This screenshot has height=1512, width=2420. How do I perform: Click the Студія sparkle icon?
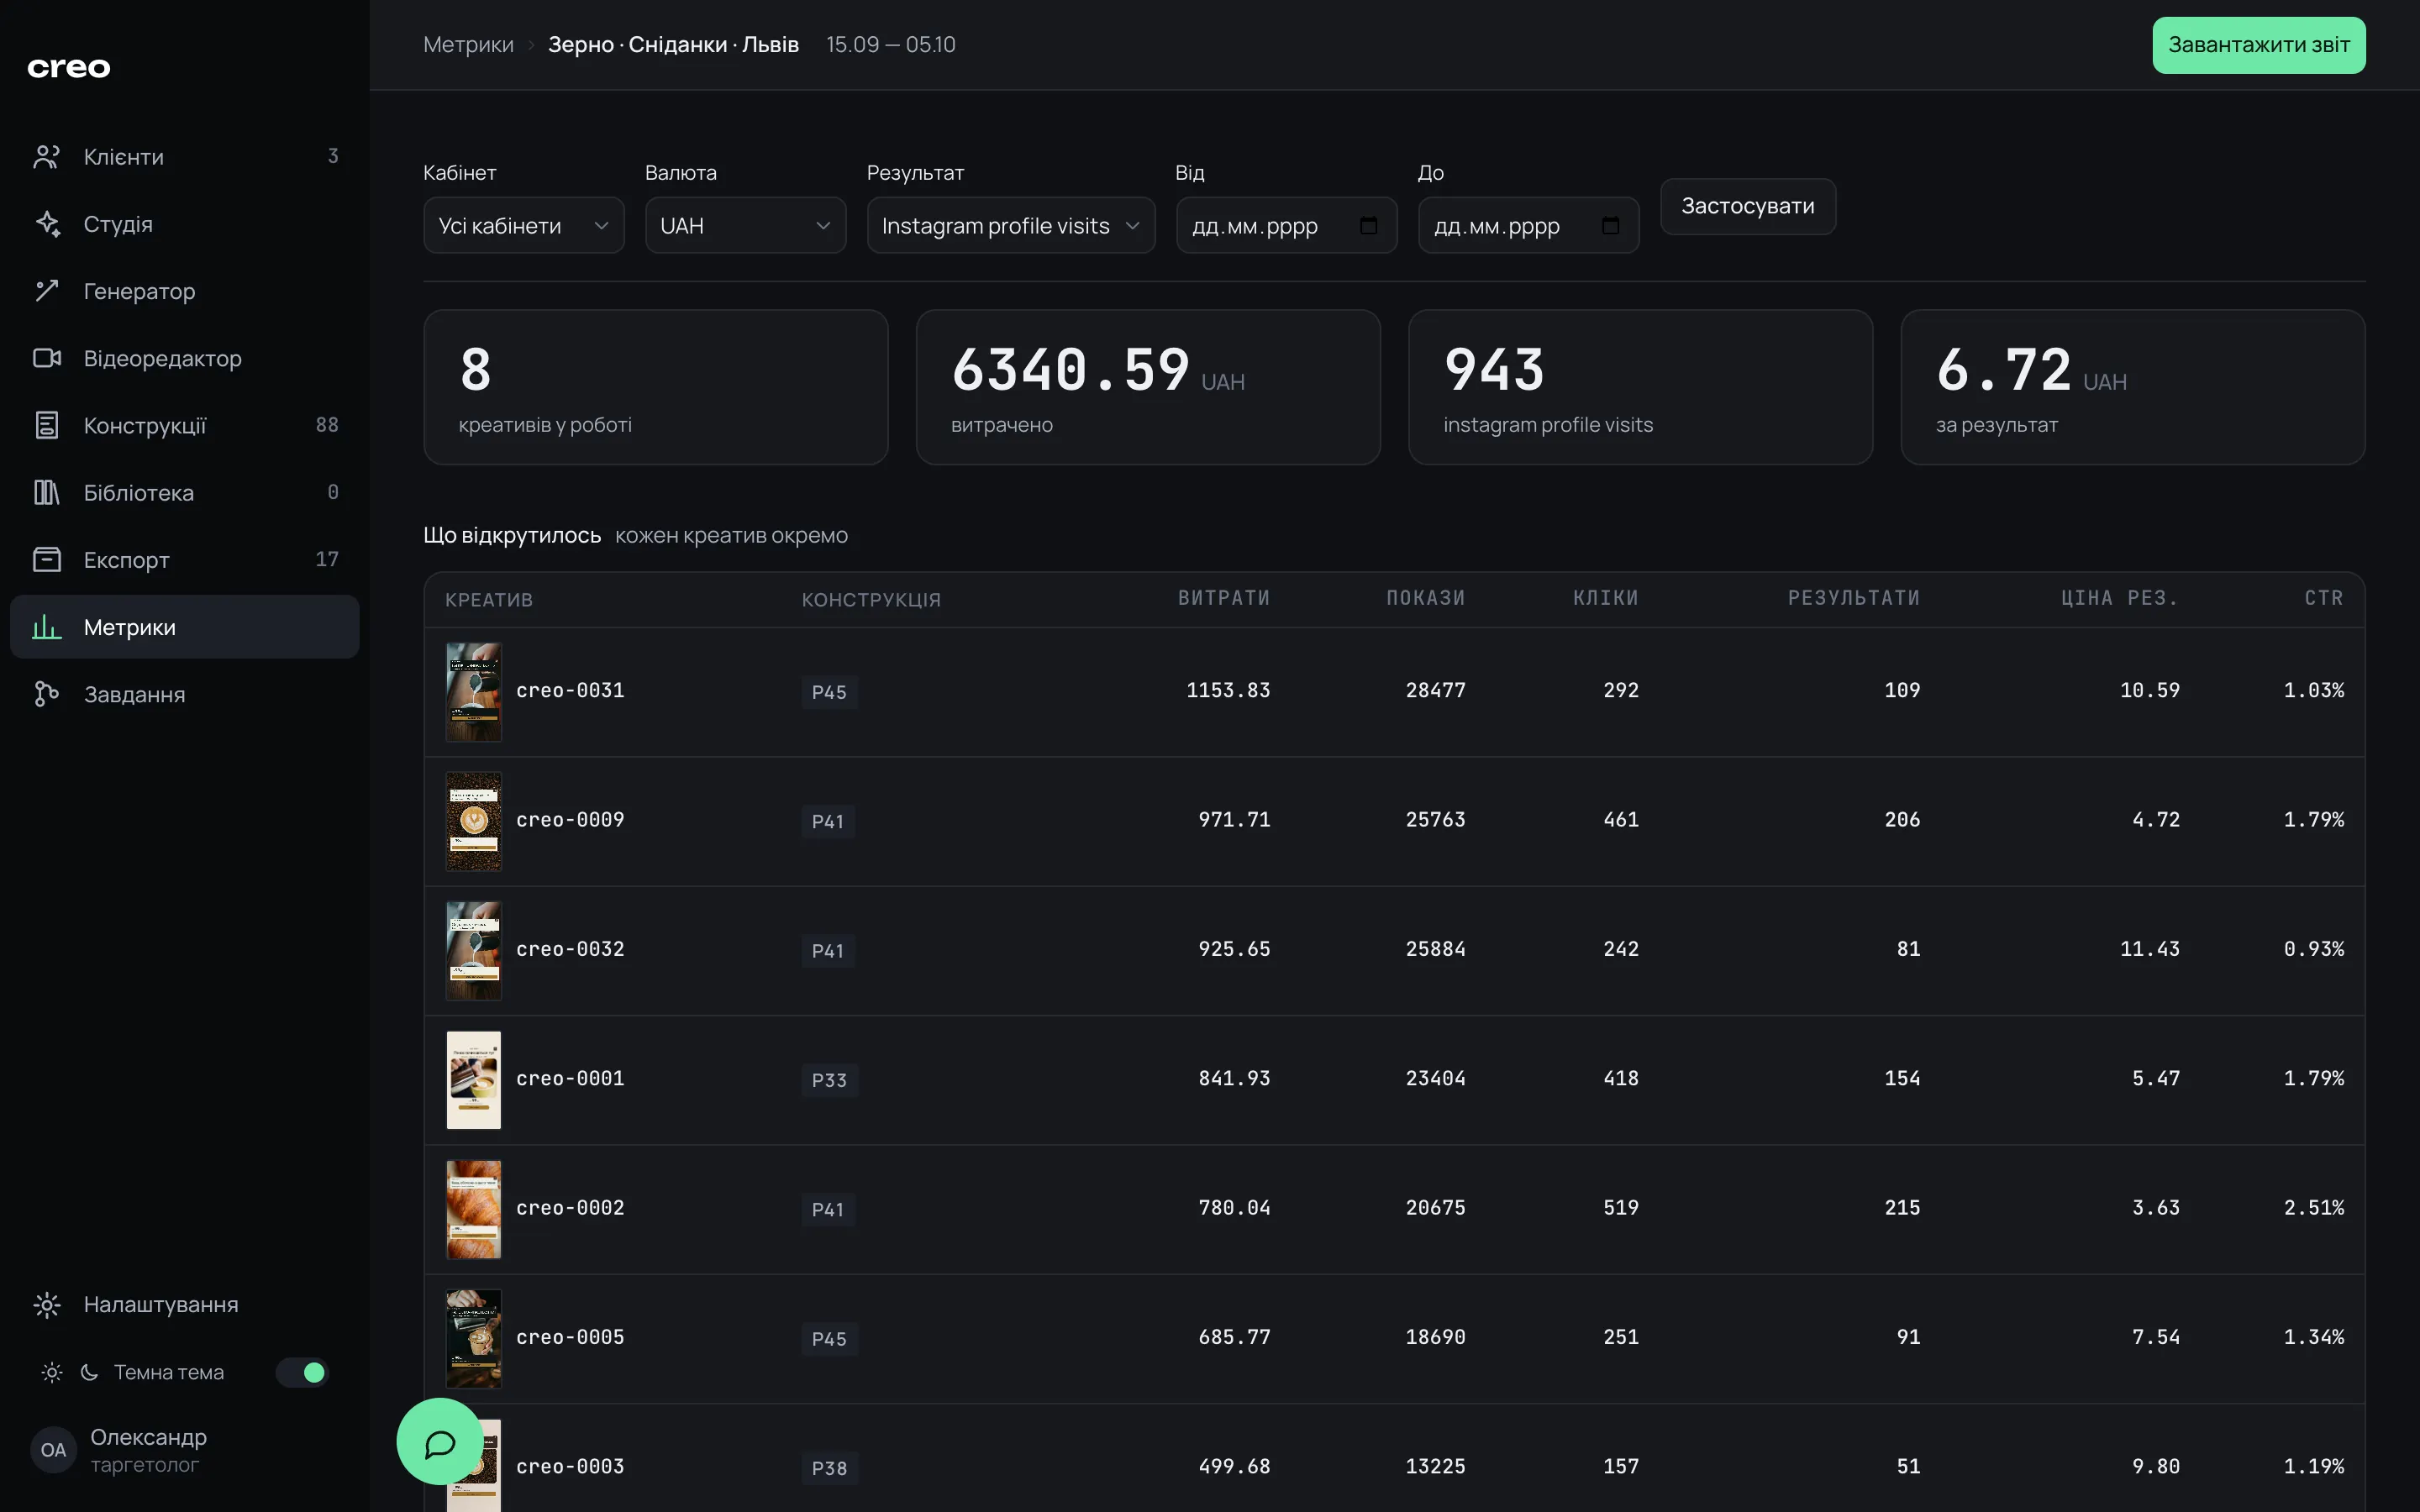click(47, 224)
